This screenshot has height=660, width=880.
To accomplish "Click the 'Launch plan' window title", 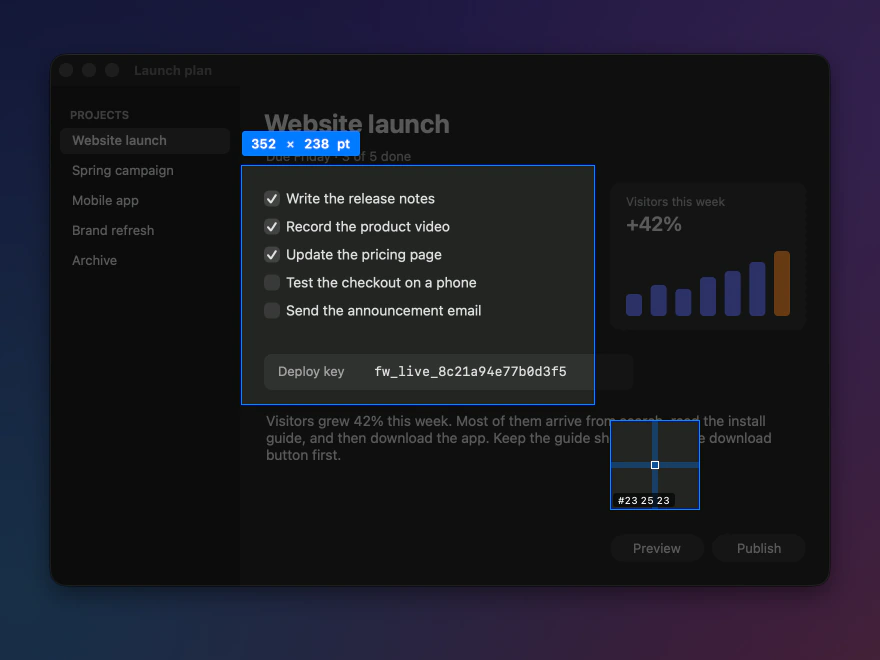I will coord(173,71).
